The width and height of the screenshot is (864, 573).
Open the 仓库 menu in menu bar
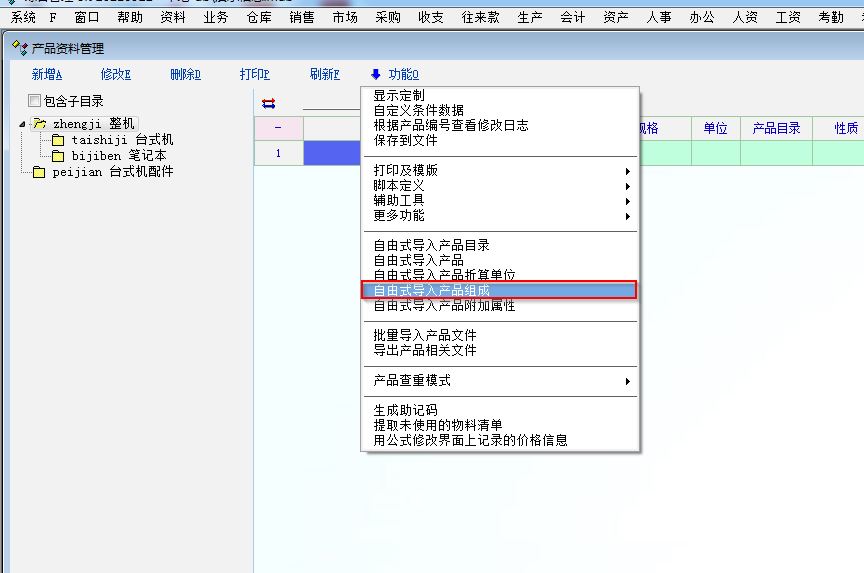point(258,17)
